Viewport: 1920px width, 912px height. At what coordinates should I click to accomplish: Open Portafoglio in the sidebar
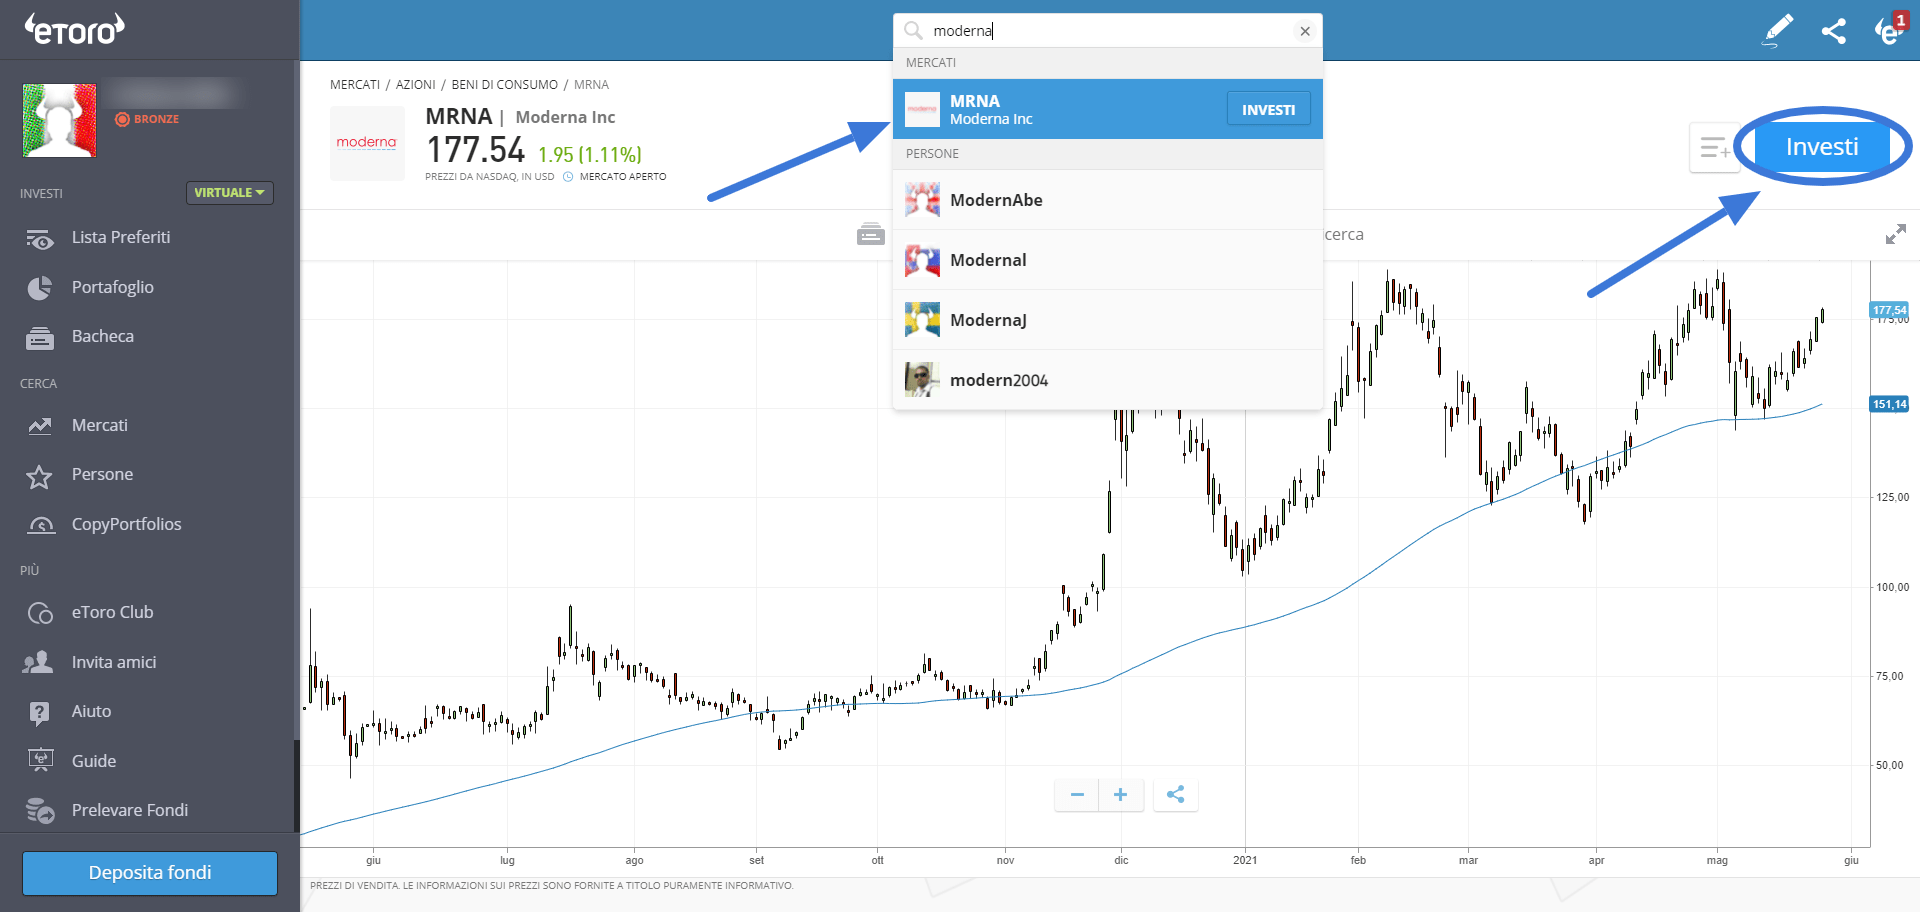point(113,288)
